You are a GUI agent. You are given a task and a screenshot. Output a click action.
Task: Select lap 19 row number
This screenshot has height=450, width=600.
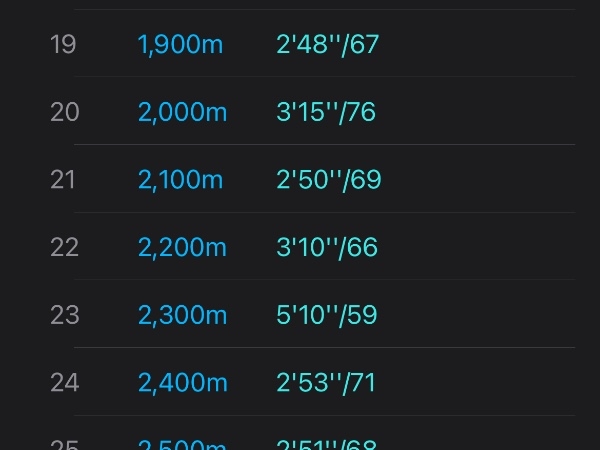point(63,44)
